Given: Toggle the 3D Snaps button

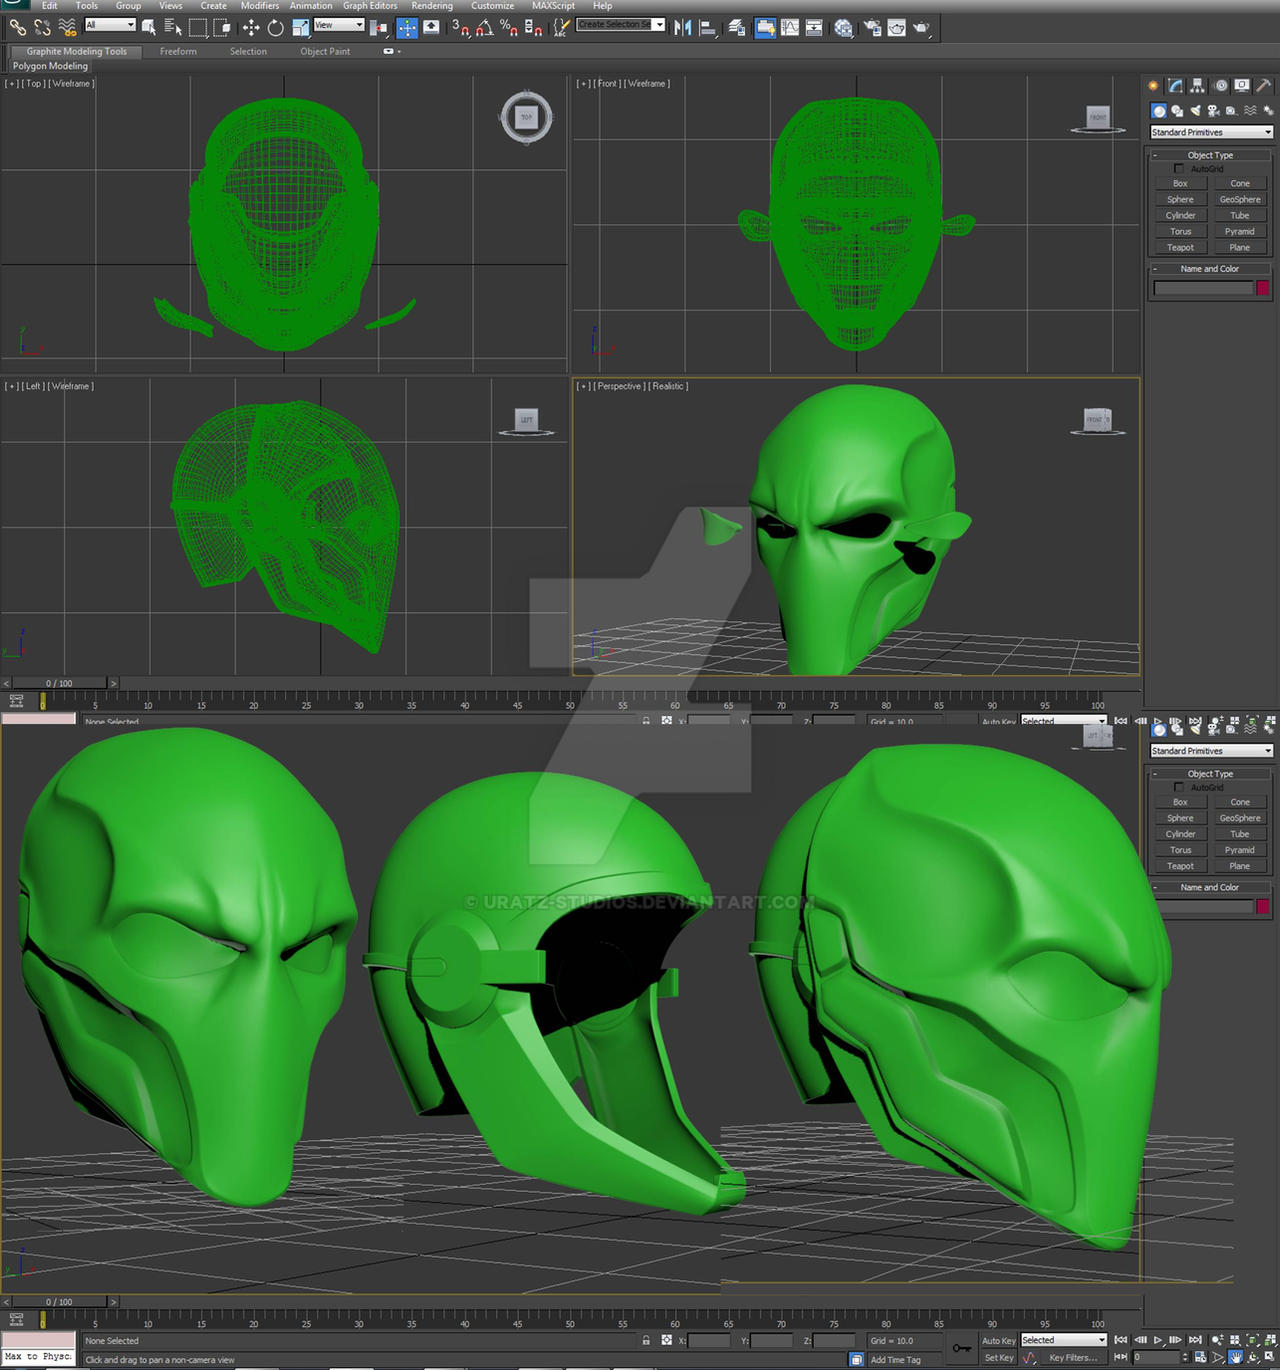Looking at the screenshot, I should [x=460, y=27].
